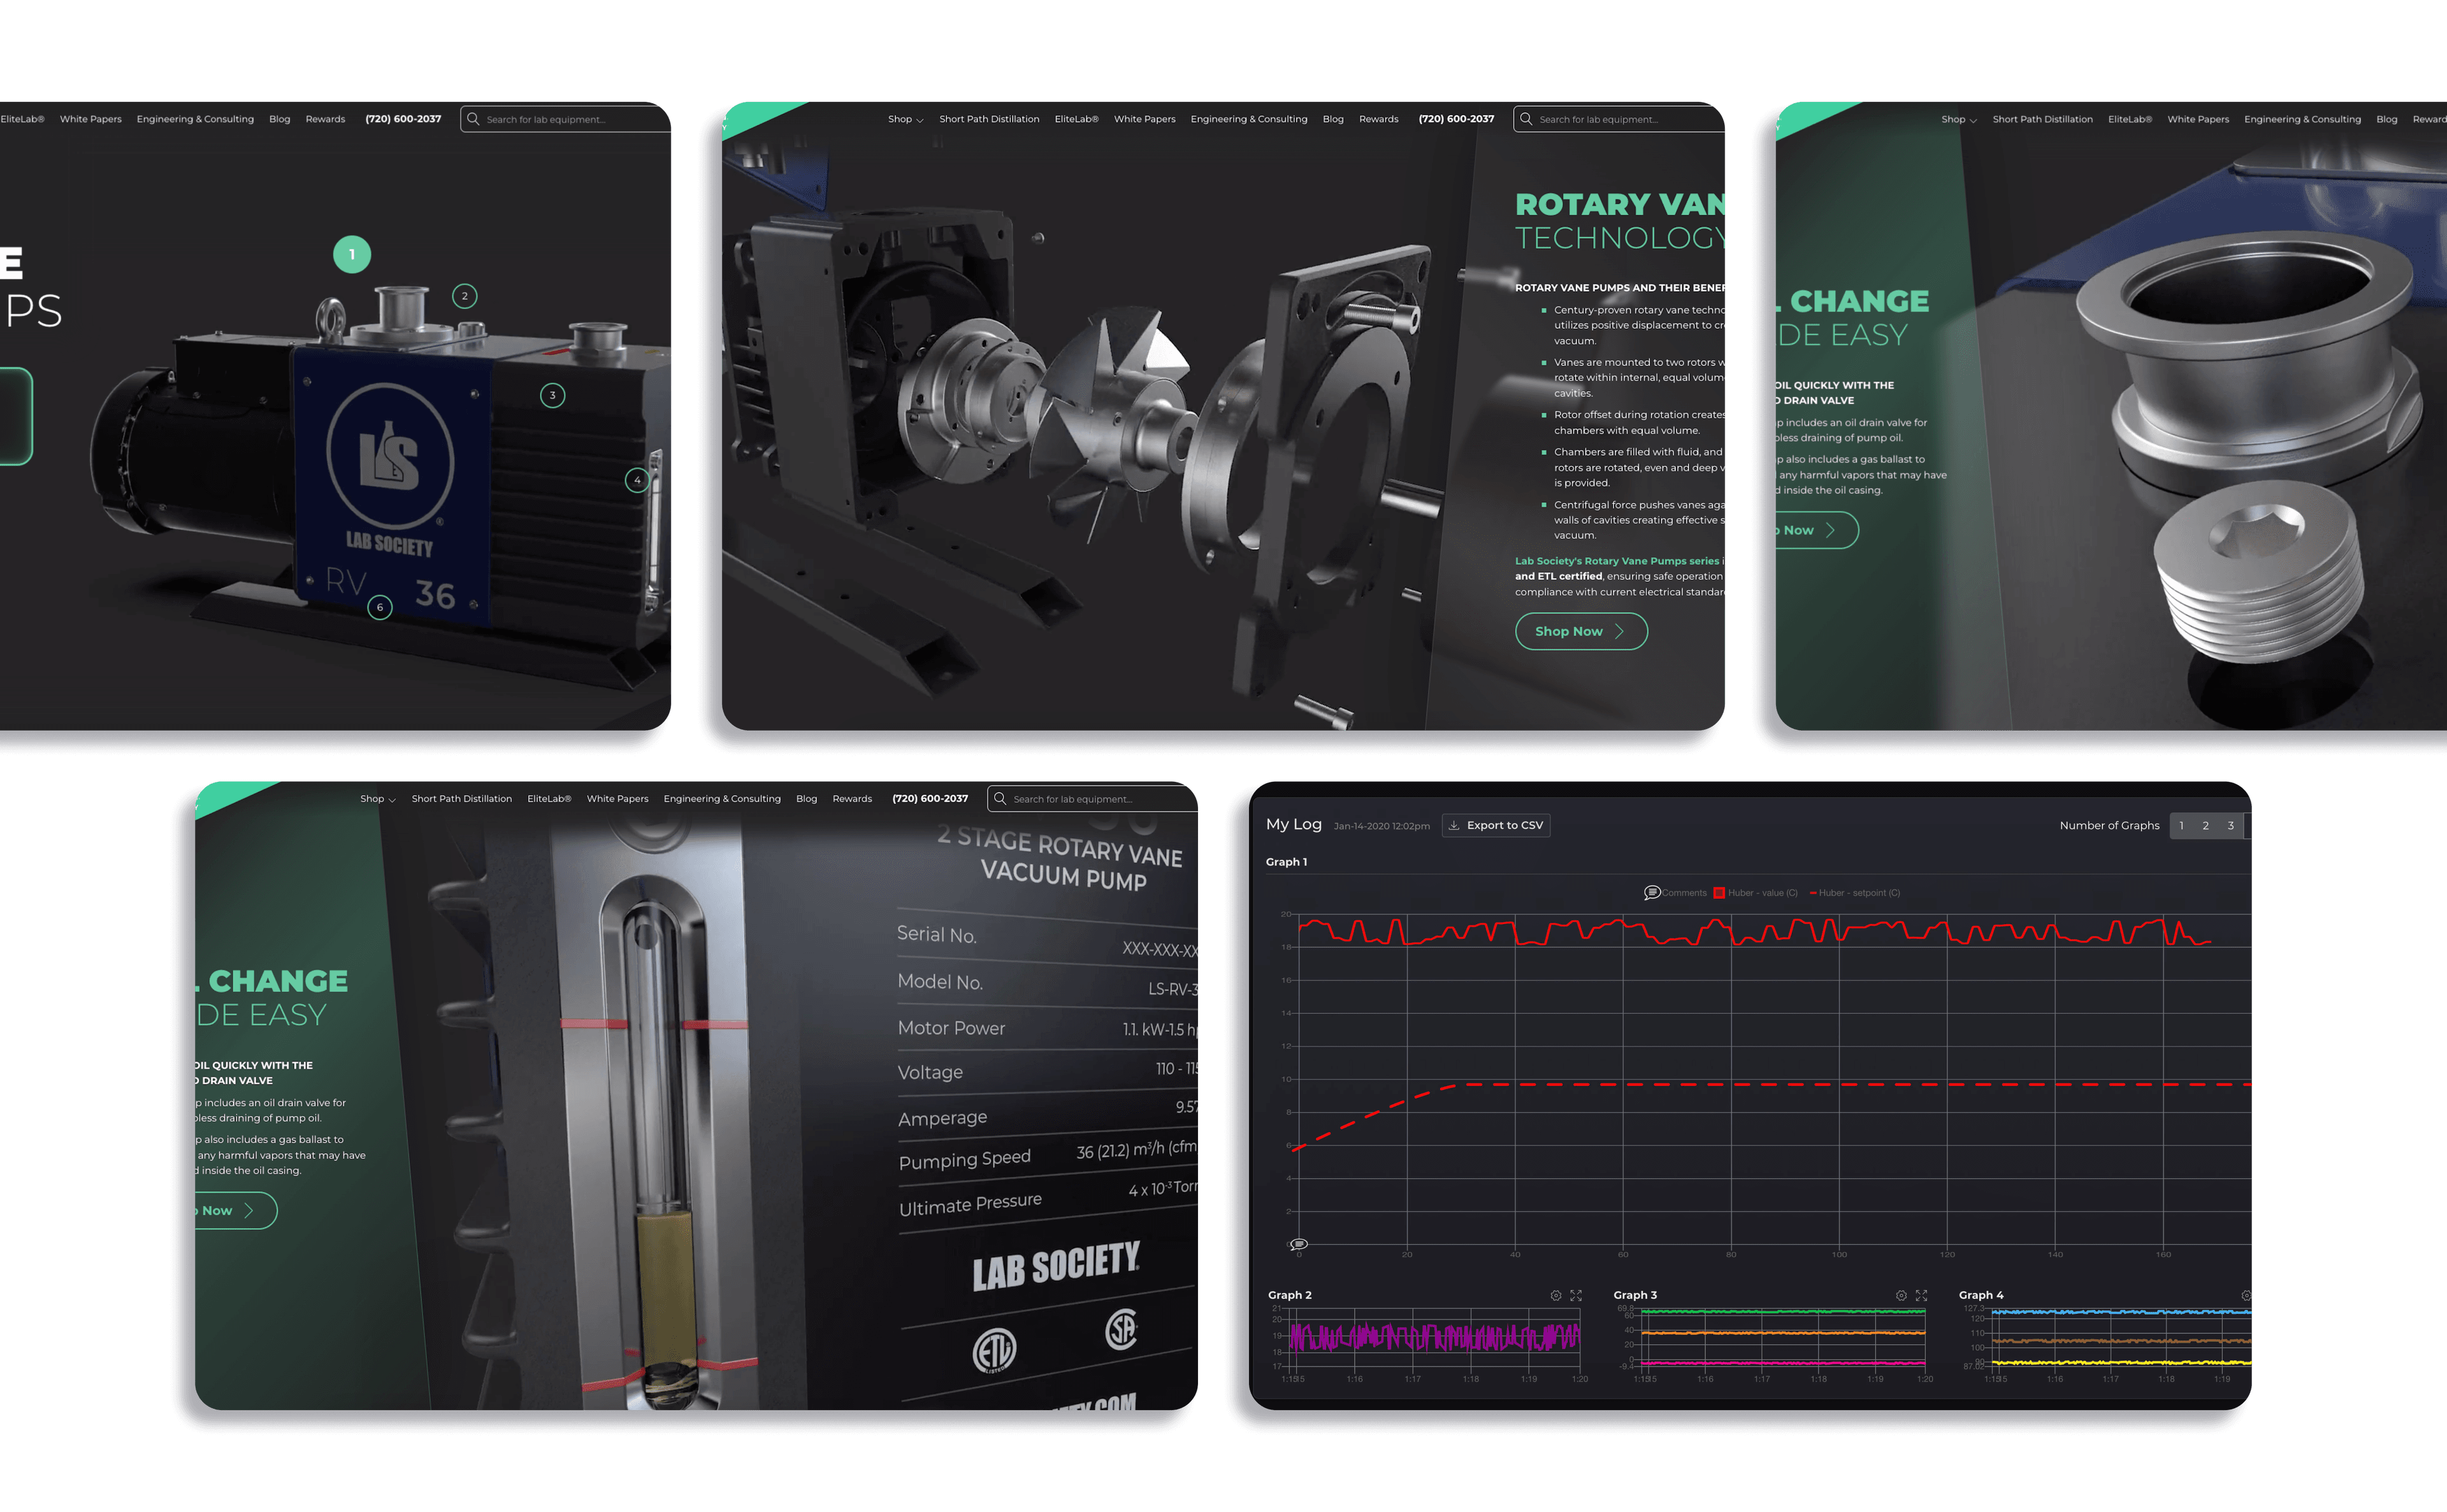Toggle Huber - setpoint (C) series in legend

1855,893
